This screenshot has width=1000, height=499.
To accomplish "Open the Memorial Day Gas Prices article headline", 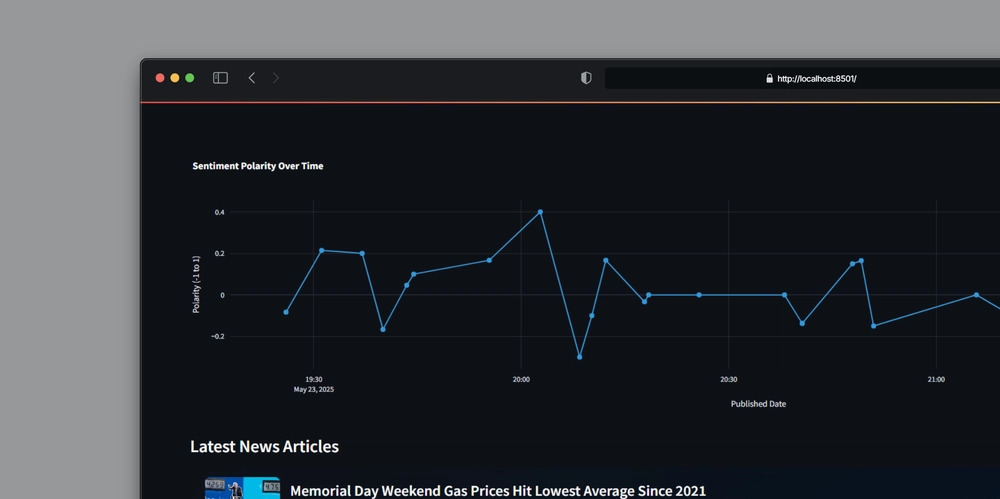I will click(x=498, y=491).
